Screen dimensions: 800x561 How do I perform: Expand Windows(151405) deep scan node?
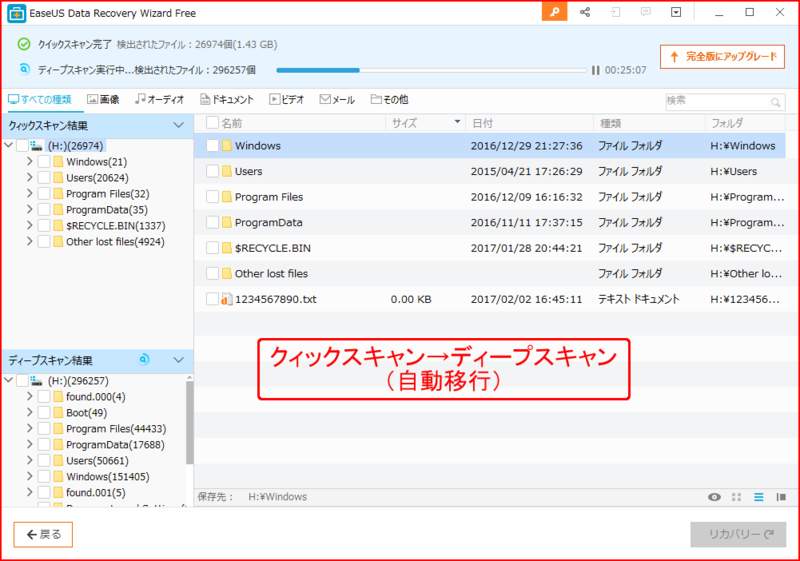30,476
